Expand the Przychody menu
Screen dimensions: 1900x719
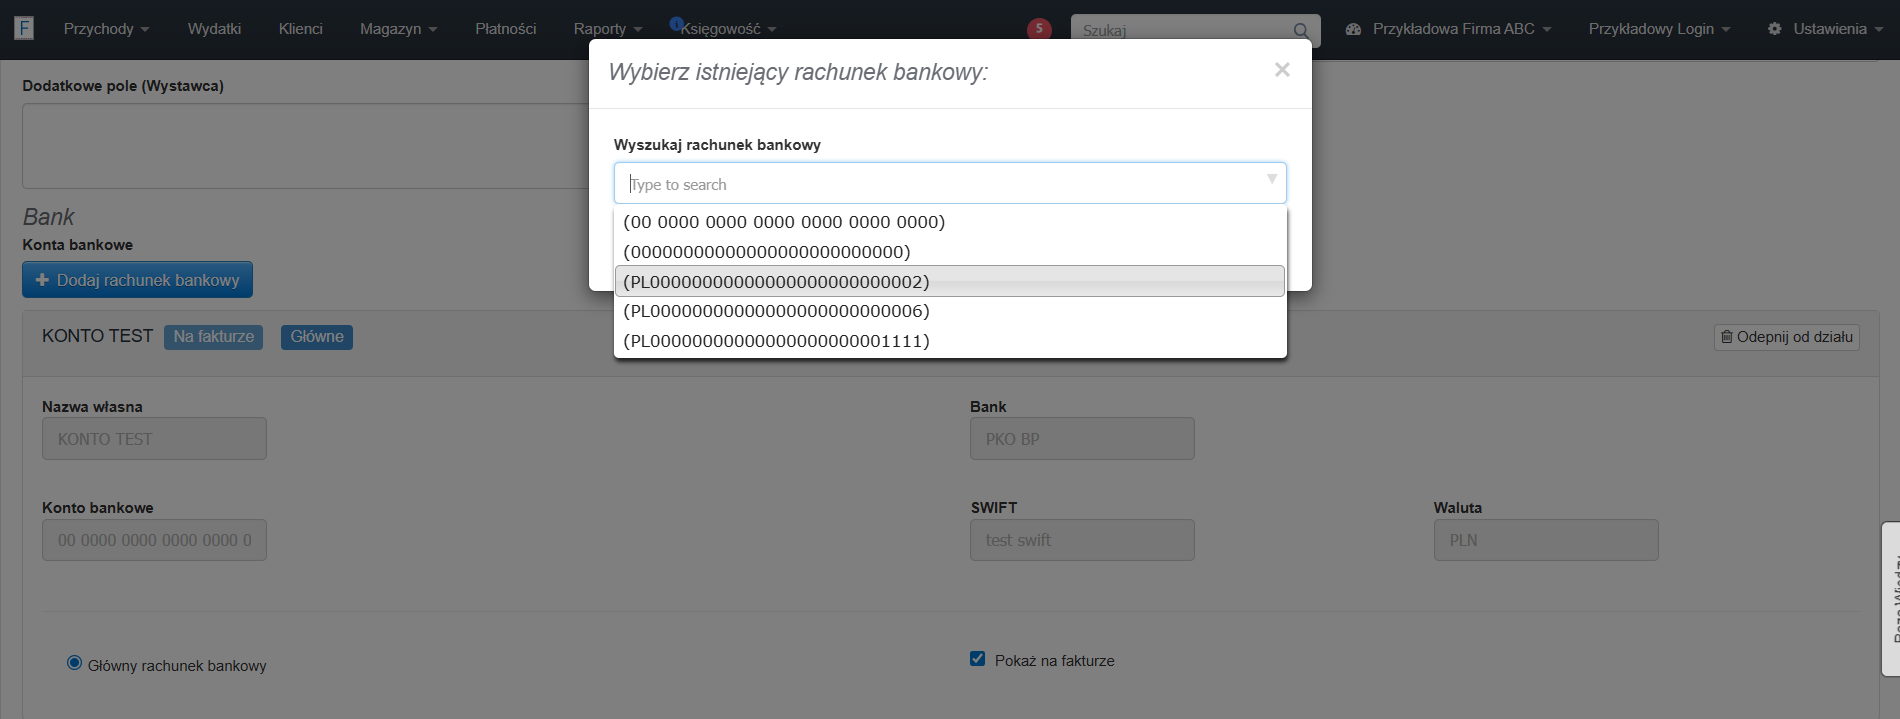106,29
